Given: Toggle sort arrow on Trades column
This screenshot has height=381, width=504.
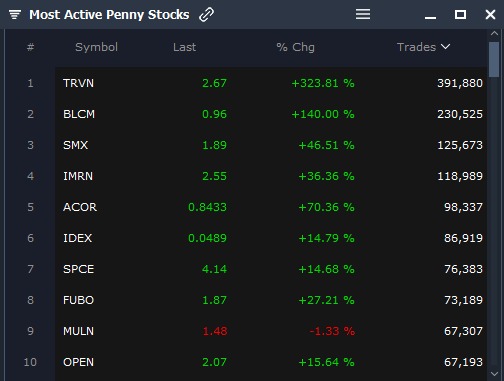Looking at the screenshot, I should click(x=446, y=47).
